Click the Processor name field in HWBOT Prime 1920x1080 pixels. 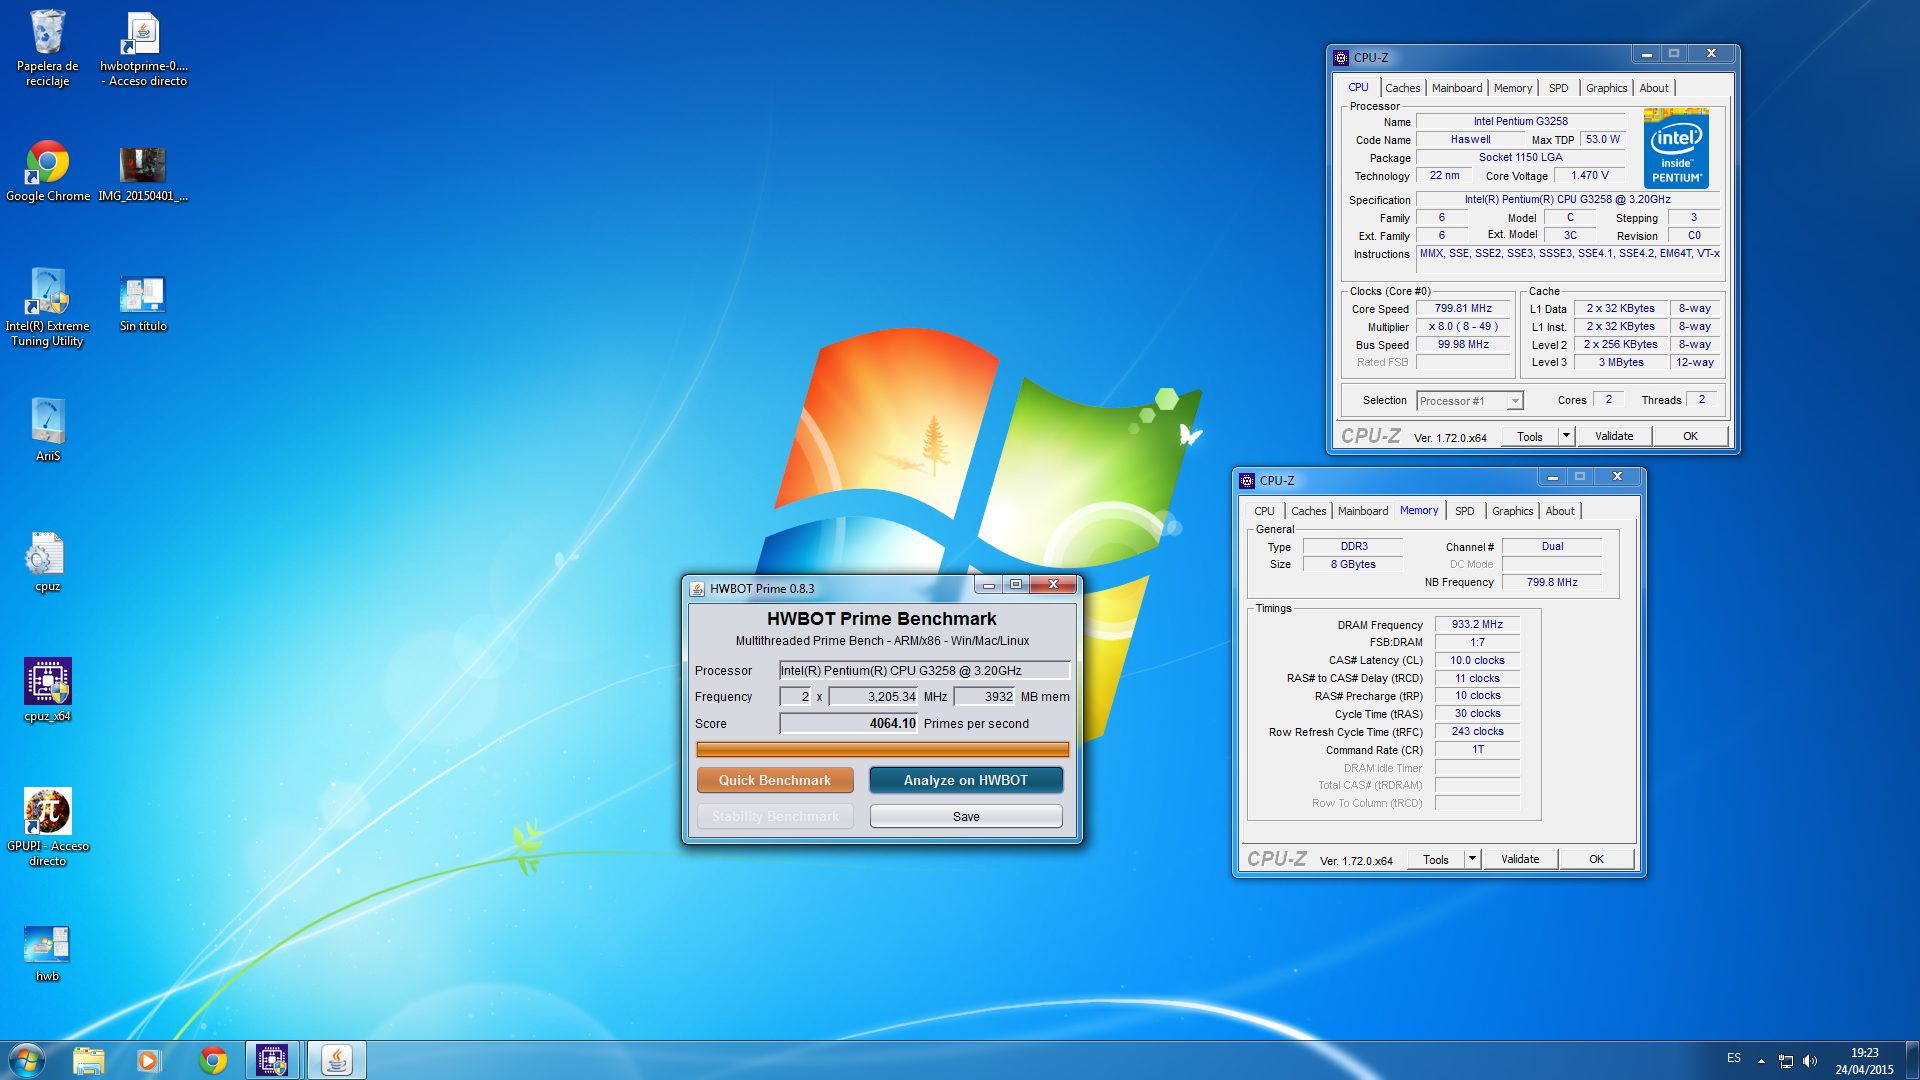point(925,670)
